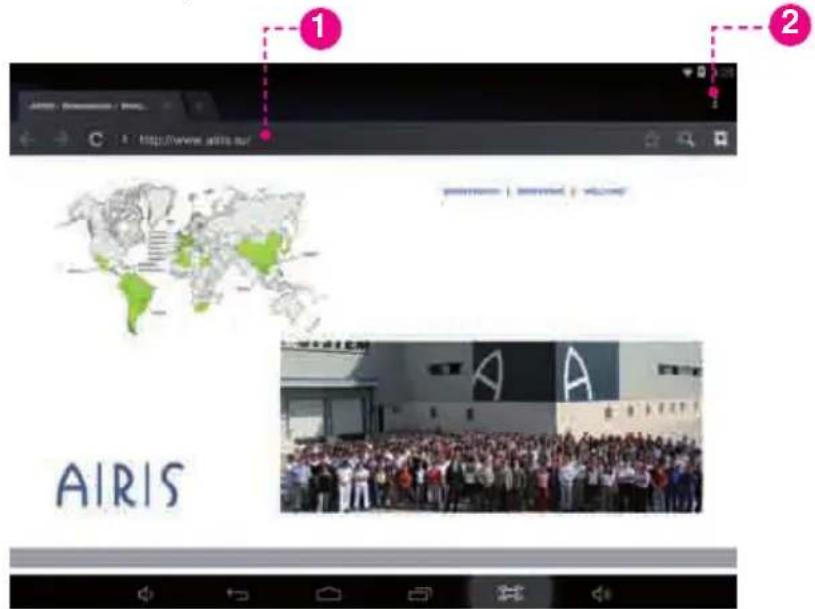The width and height of the screenshot is (815, 609).
Task: Open the middle language link on page
Action: [x=541, y=191]
